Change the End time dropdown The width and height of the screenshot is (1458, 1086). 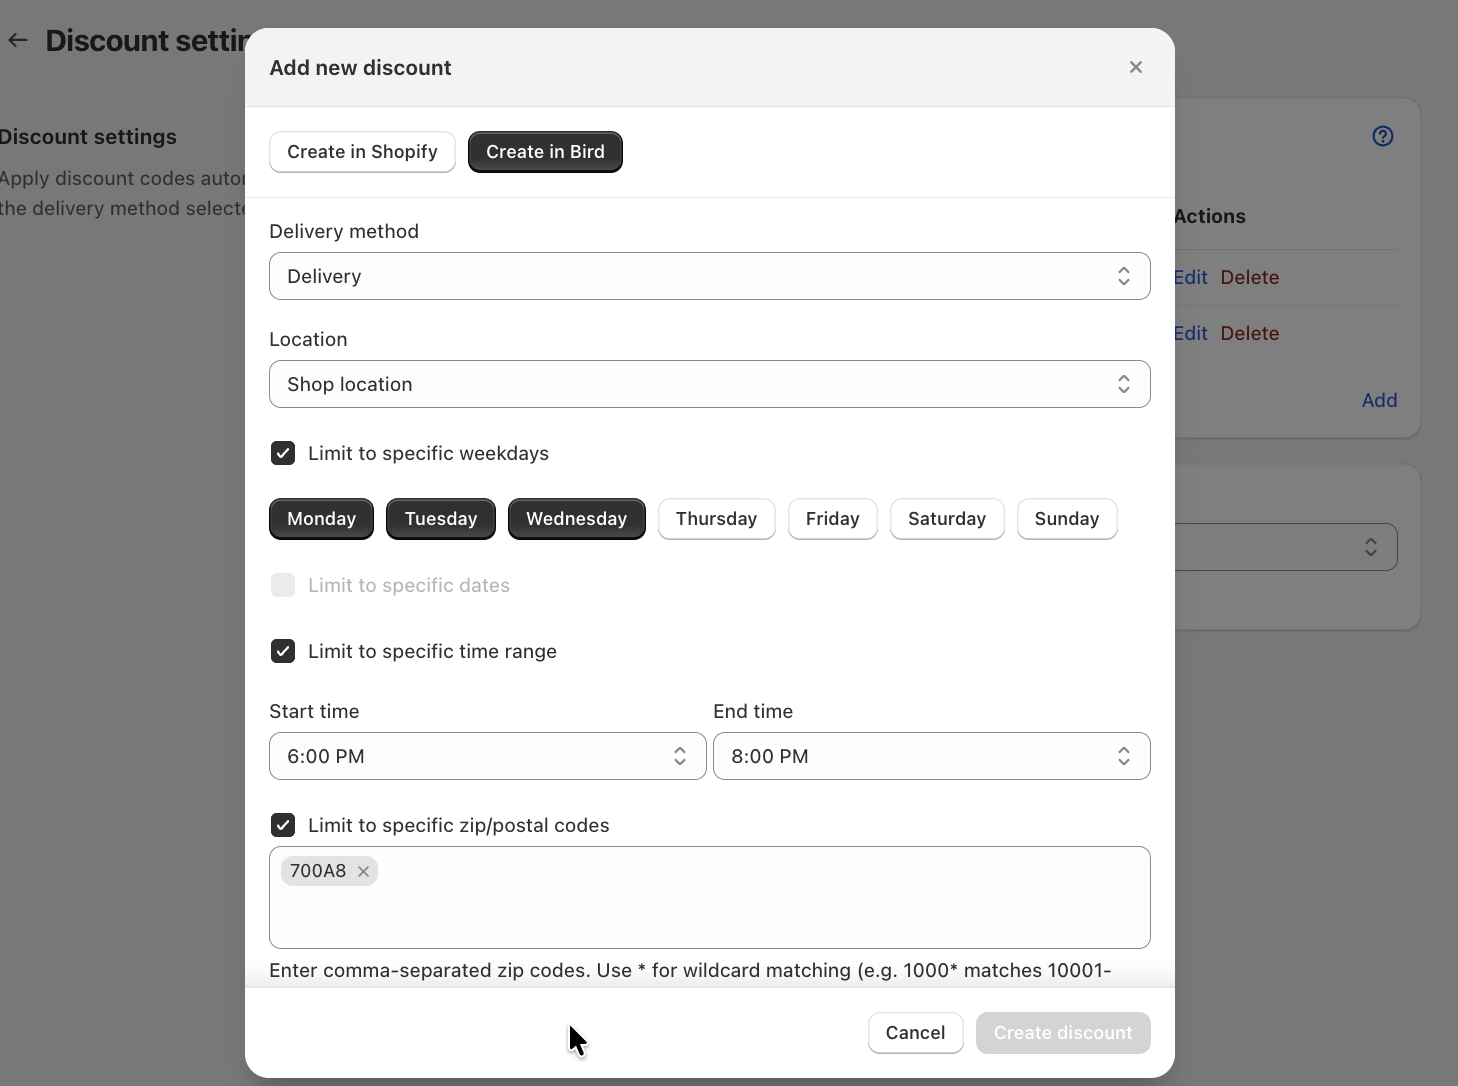(x=931, y=756)
